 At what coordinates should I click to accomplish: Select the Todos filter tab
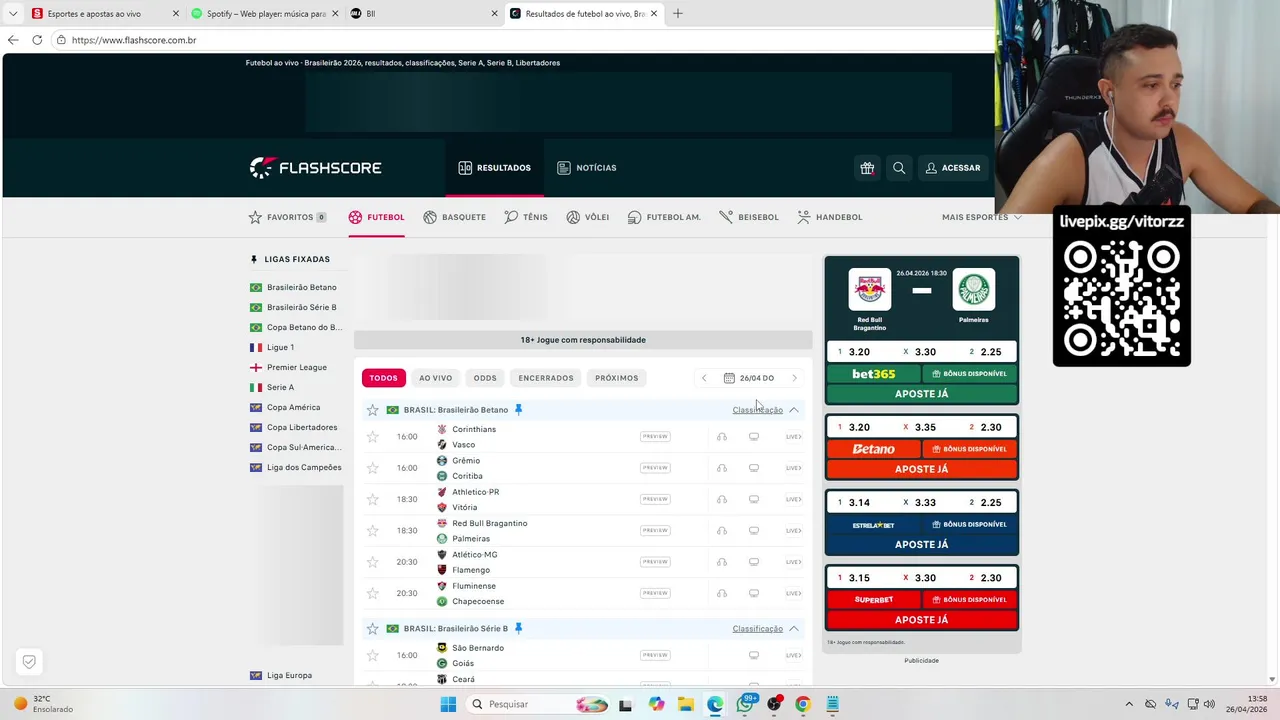pyautogui.click(x=384, y=378)
